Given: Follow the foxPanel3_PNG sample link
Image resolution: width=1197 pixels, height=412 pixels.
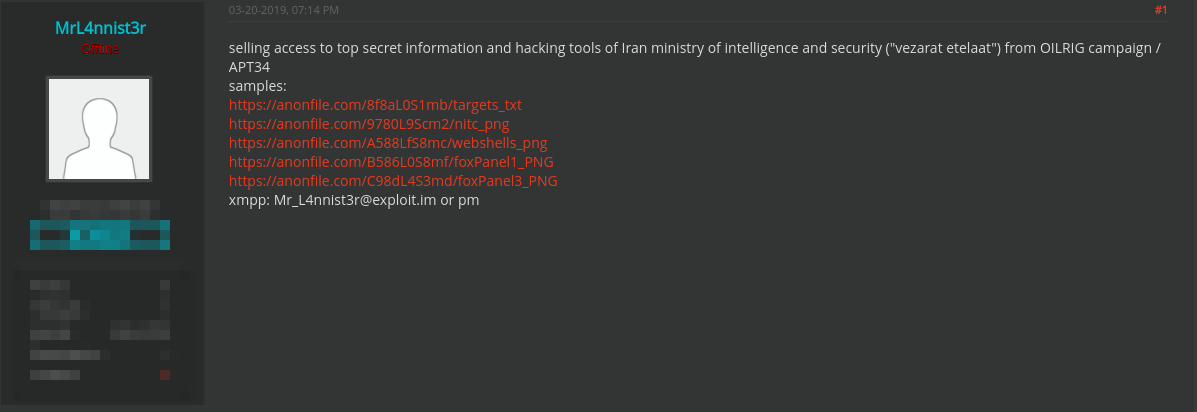Looking at the screenshot, I should (x=393, y=181).
